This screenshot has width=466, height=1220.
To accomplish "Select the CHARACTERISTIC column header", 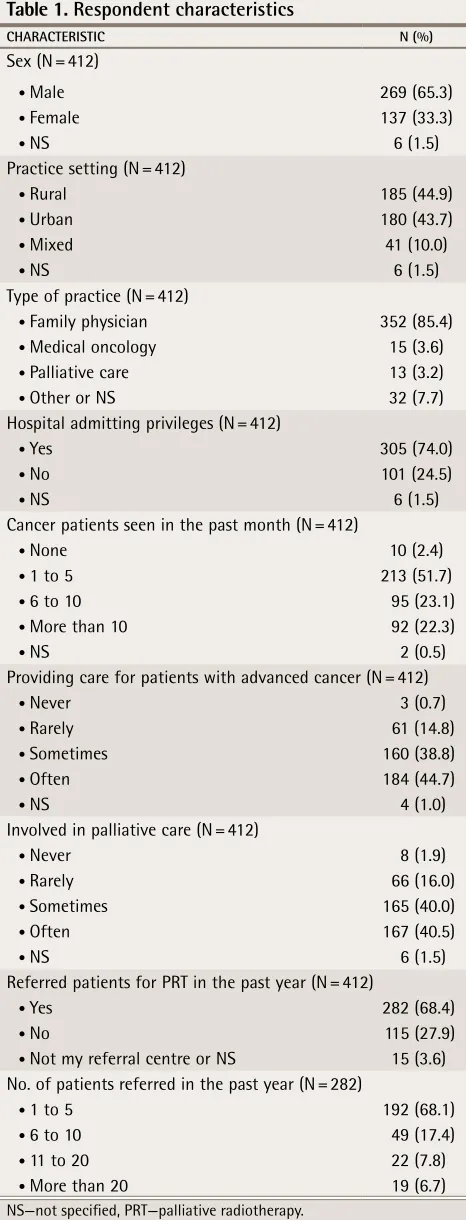I will 55,37.
